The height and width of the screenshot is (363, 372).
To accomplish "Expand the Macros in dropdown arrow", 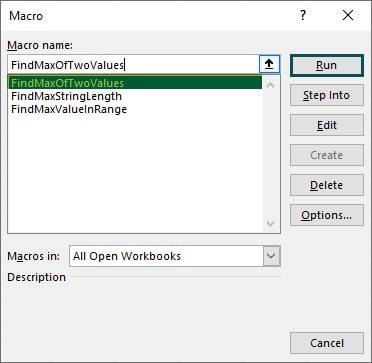I will click(271, 256).
